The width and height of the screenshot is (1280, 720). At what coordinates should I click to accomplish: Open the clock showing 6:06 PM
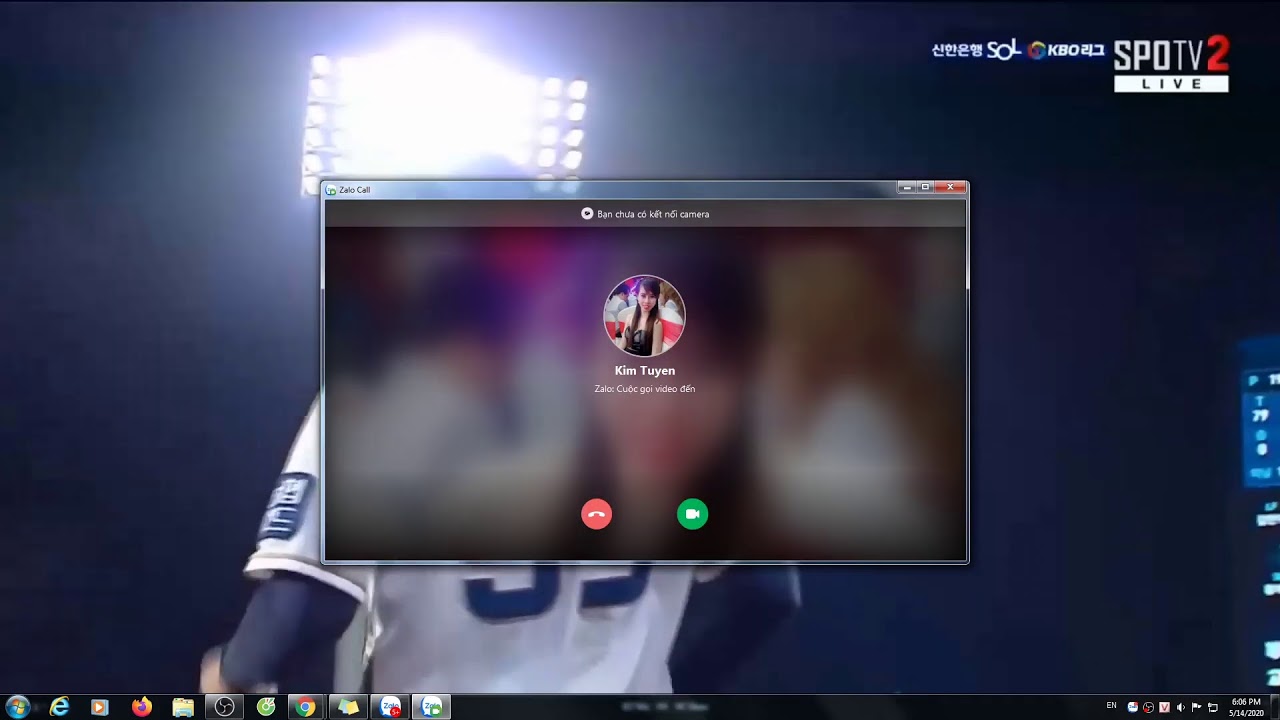(x=1245, y=707)
